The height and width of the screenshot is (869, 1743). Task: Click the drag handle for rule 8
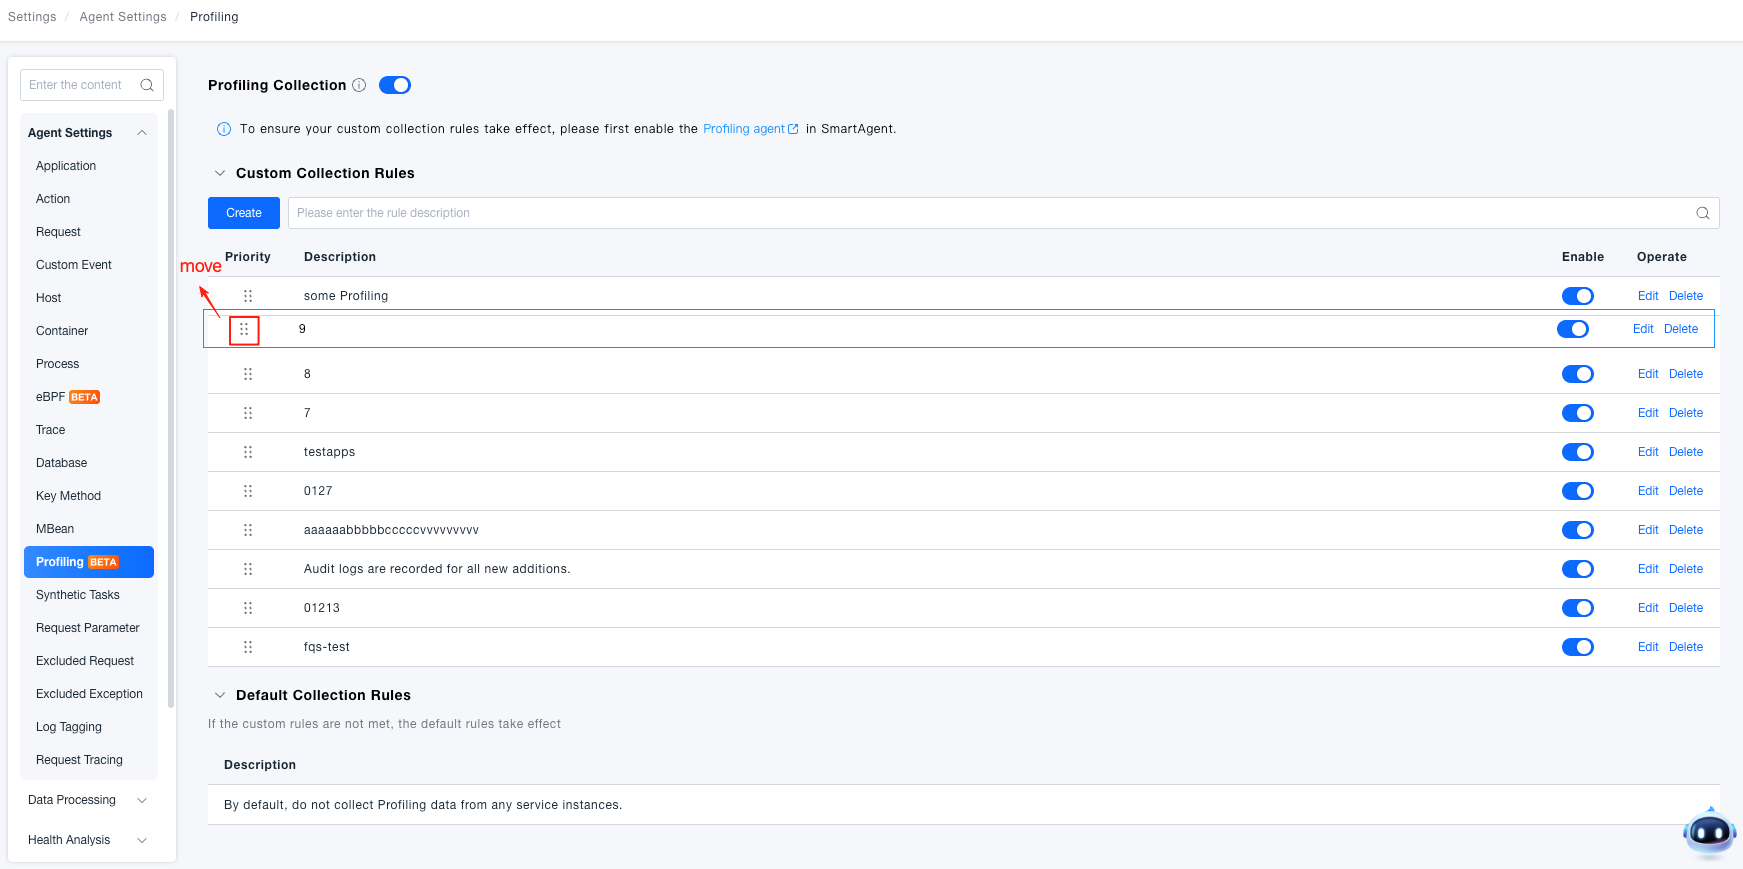tap(248, 374)
